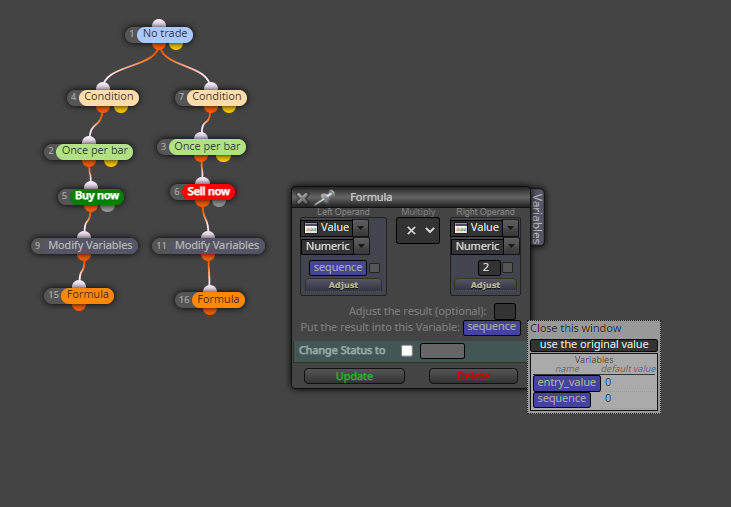
Task: Toggle checkbox beside Right Operand value 2
Action: click(x=508, y=267)
